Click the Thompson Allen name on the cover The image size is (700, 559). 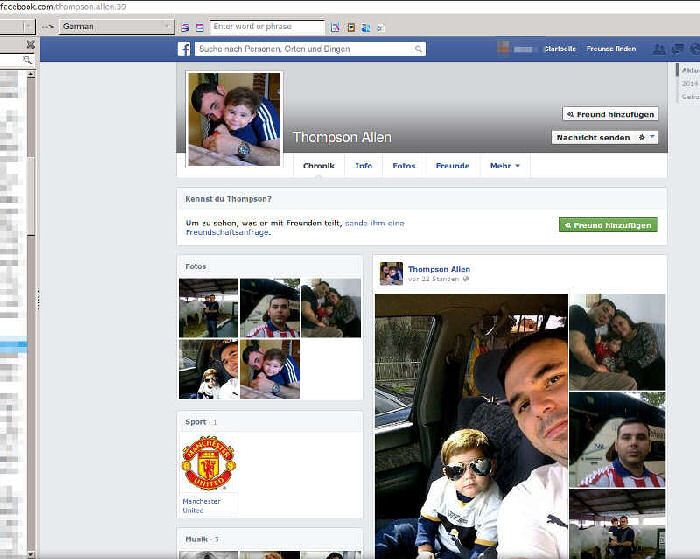point(342,137)
